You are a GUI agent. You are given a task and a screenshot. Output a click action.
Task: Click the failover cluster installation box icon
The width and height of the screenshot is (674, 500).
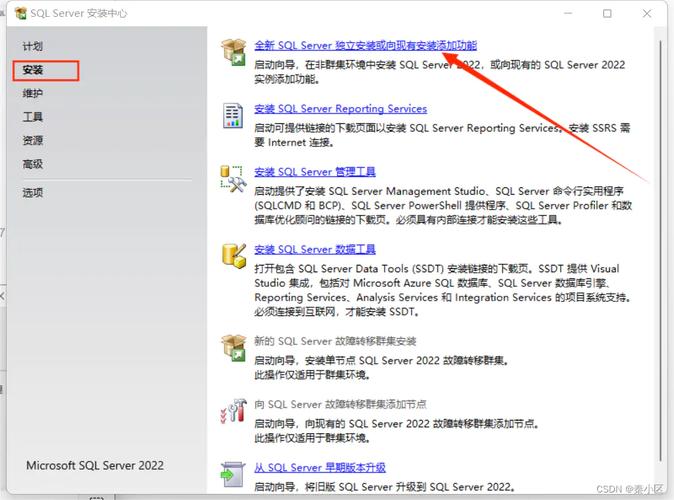coord(234,348)
